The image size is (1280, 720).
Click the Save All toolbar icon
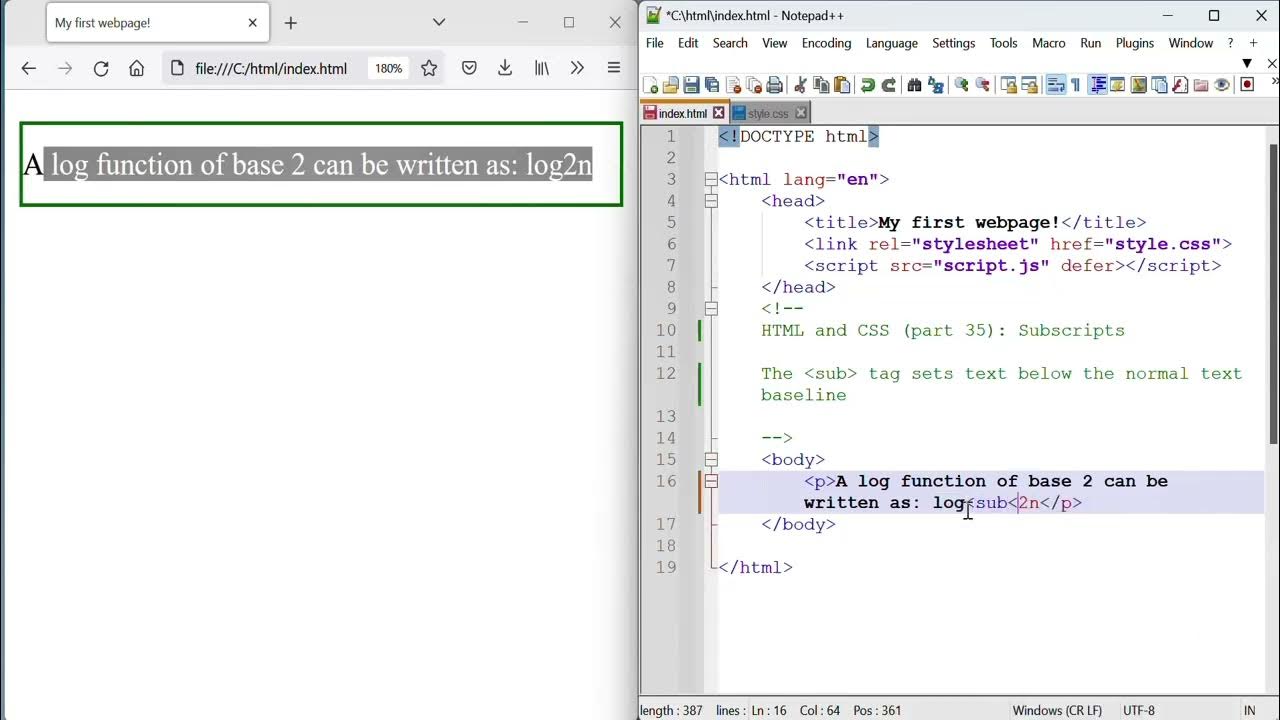(712, 85)
